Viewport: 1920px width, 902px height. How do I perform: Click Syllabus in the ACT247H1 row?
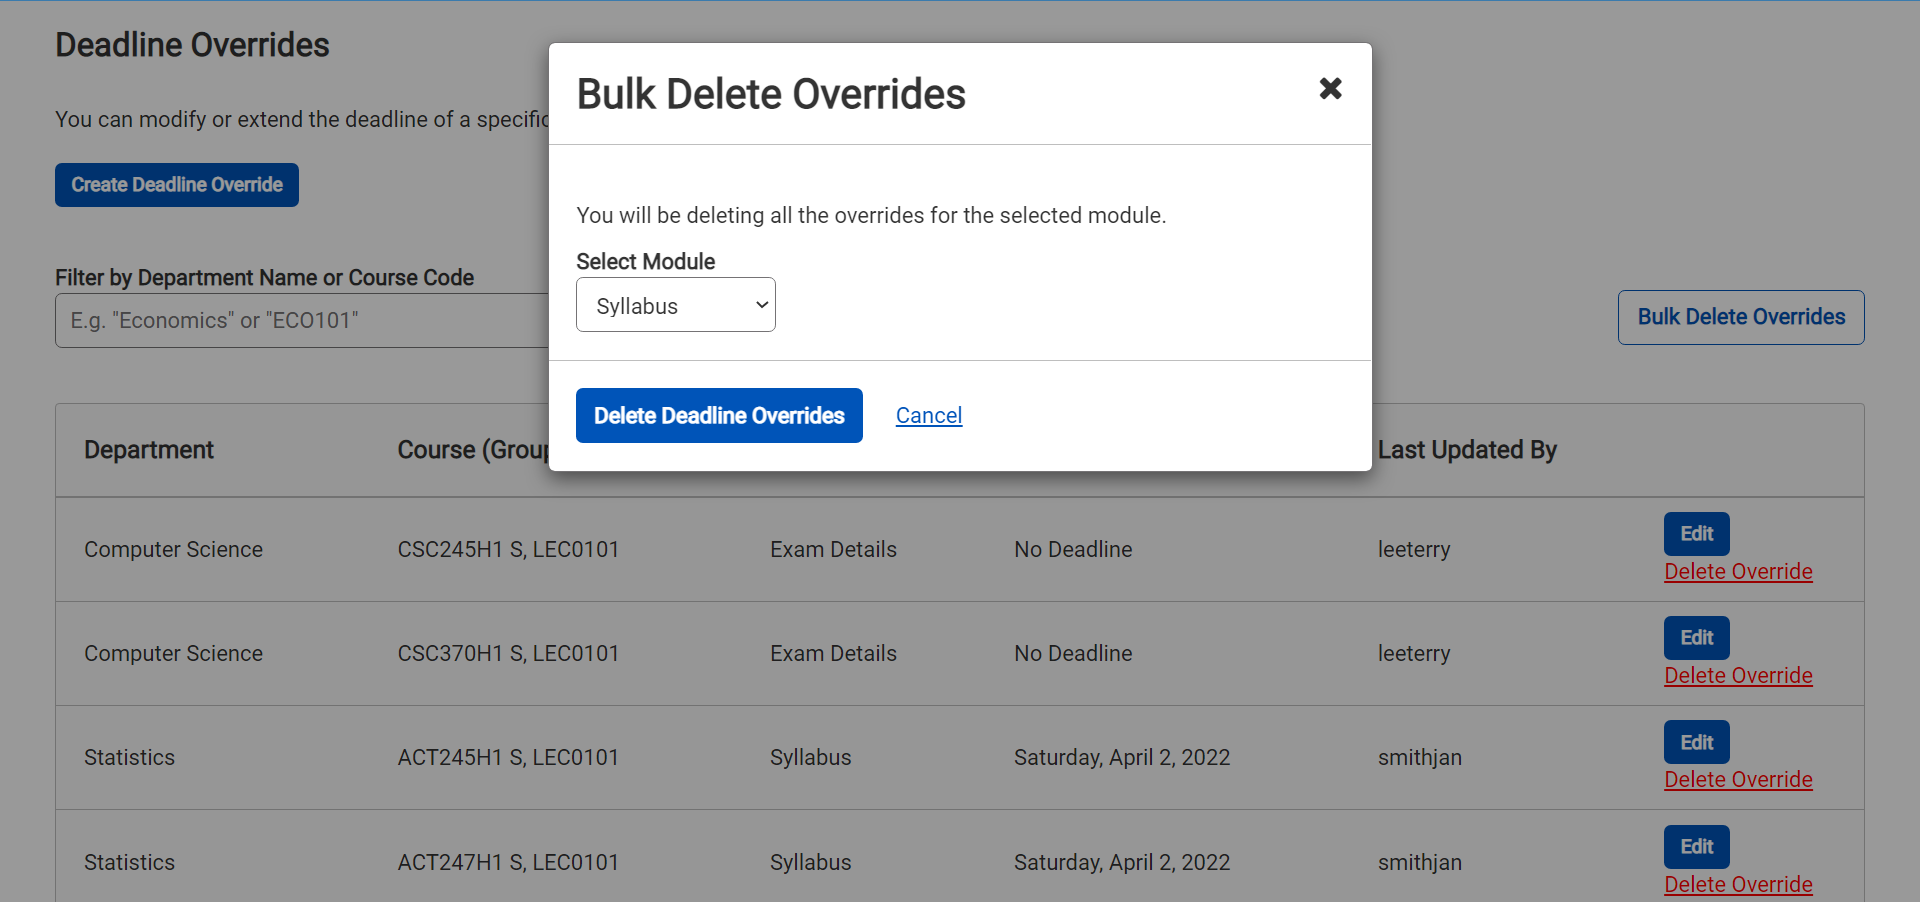[x=810, y=862]
